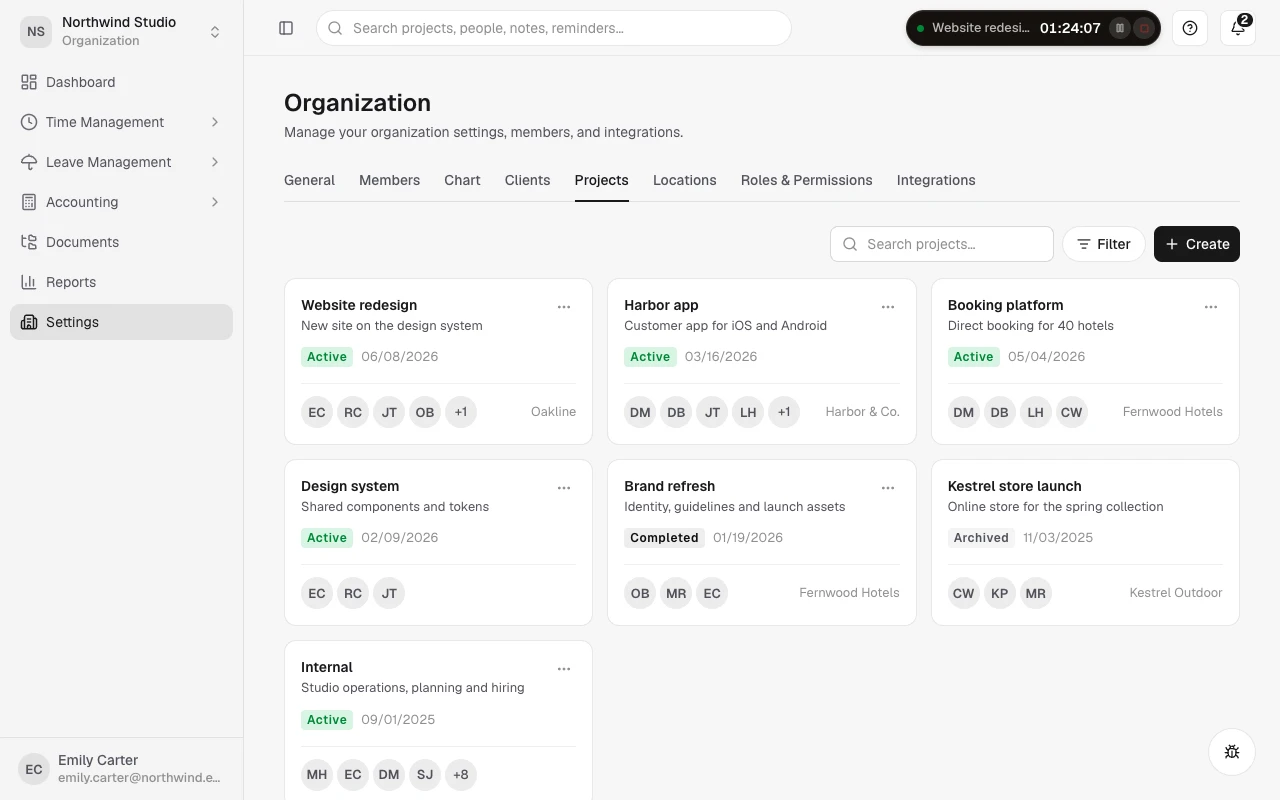Viewport: 1280px width, 800px height.
Task: Expand Accounting submenu
Action: coord(121,202)
